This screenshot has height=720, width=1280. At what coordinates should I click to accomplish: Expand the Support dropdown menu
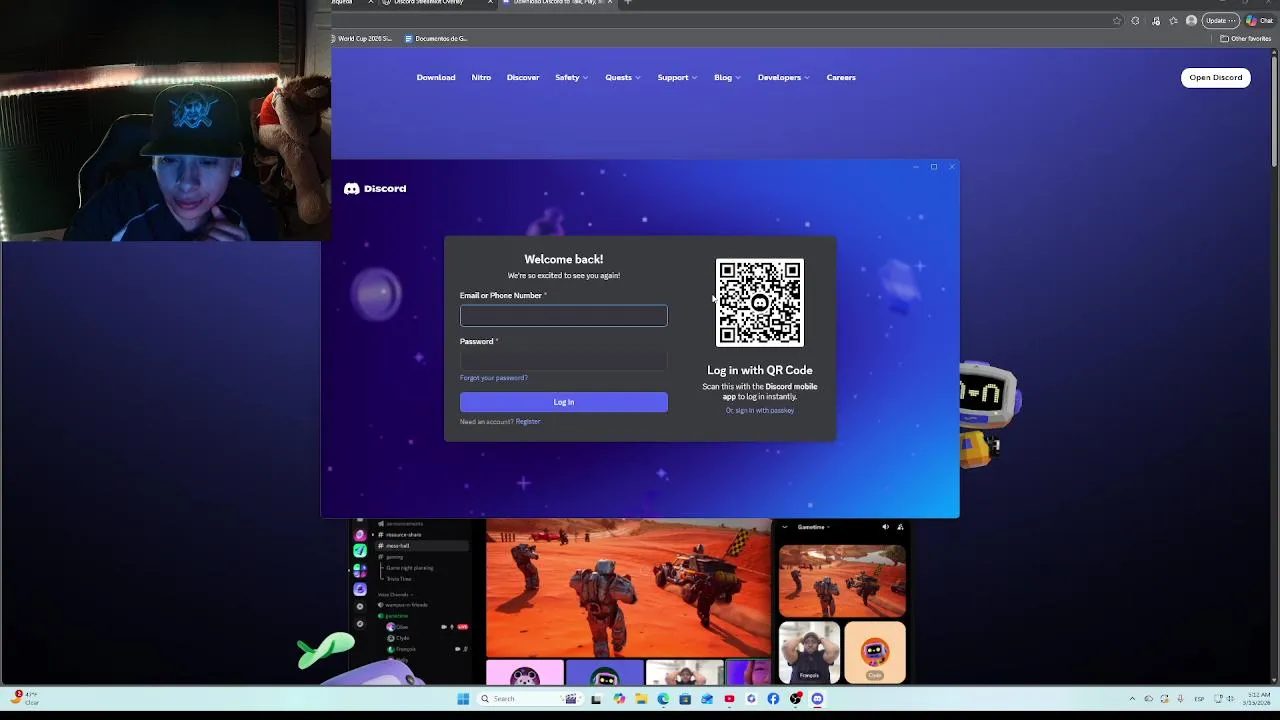click(677, 77)
